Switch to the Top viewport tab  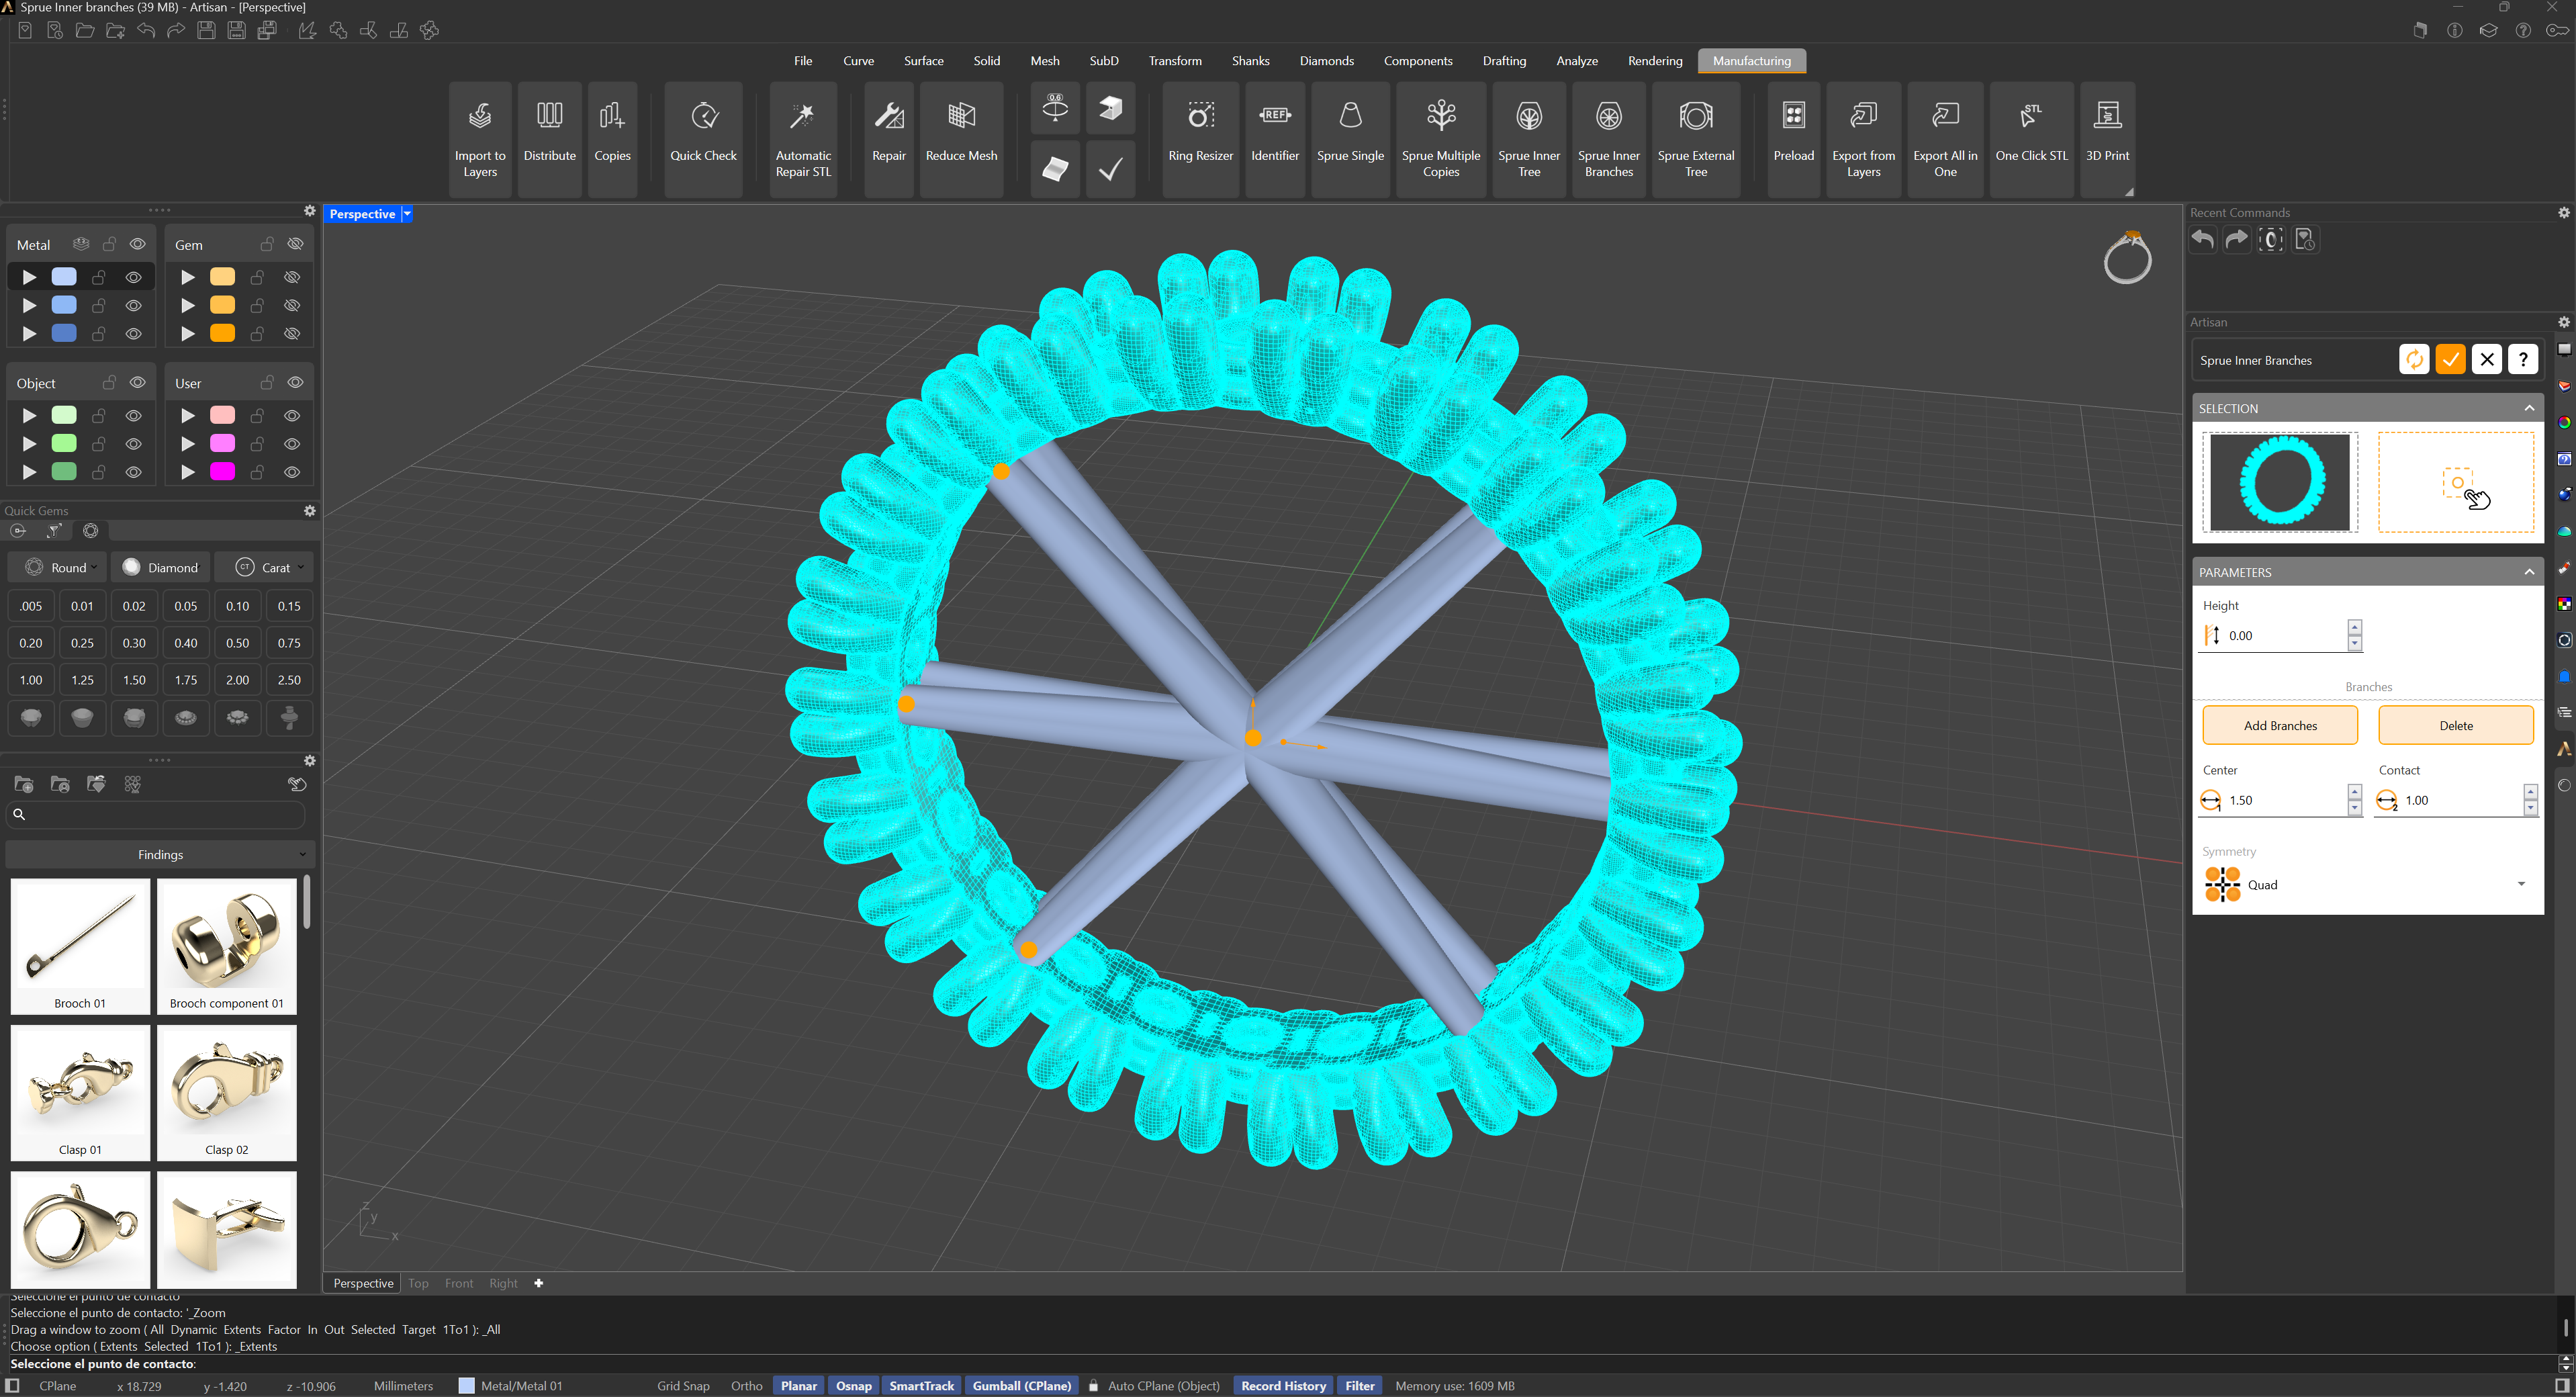pyautogui.click(x=418, y=1284)
